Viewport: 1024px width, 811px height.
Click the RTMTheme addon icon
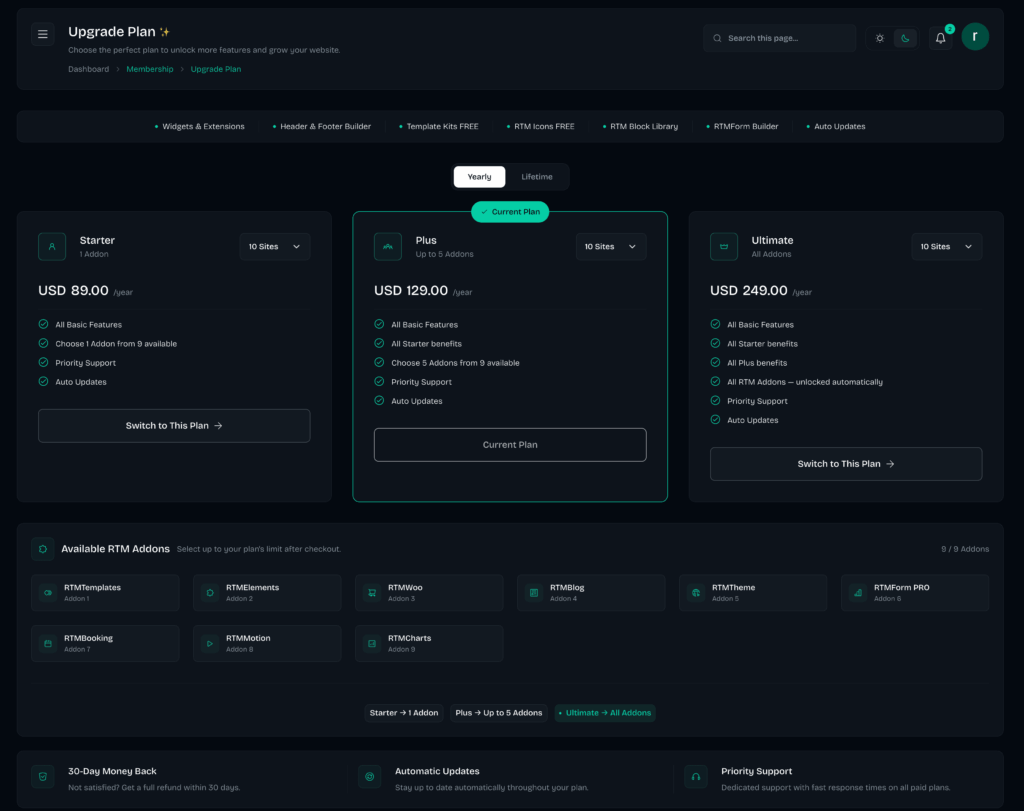[x=696, y=592]
